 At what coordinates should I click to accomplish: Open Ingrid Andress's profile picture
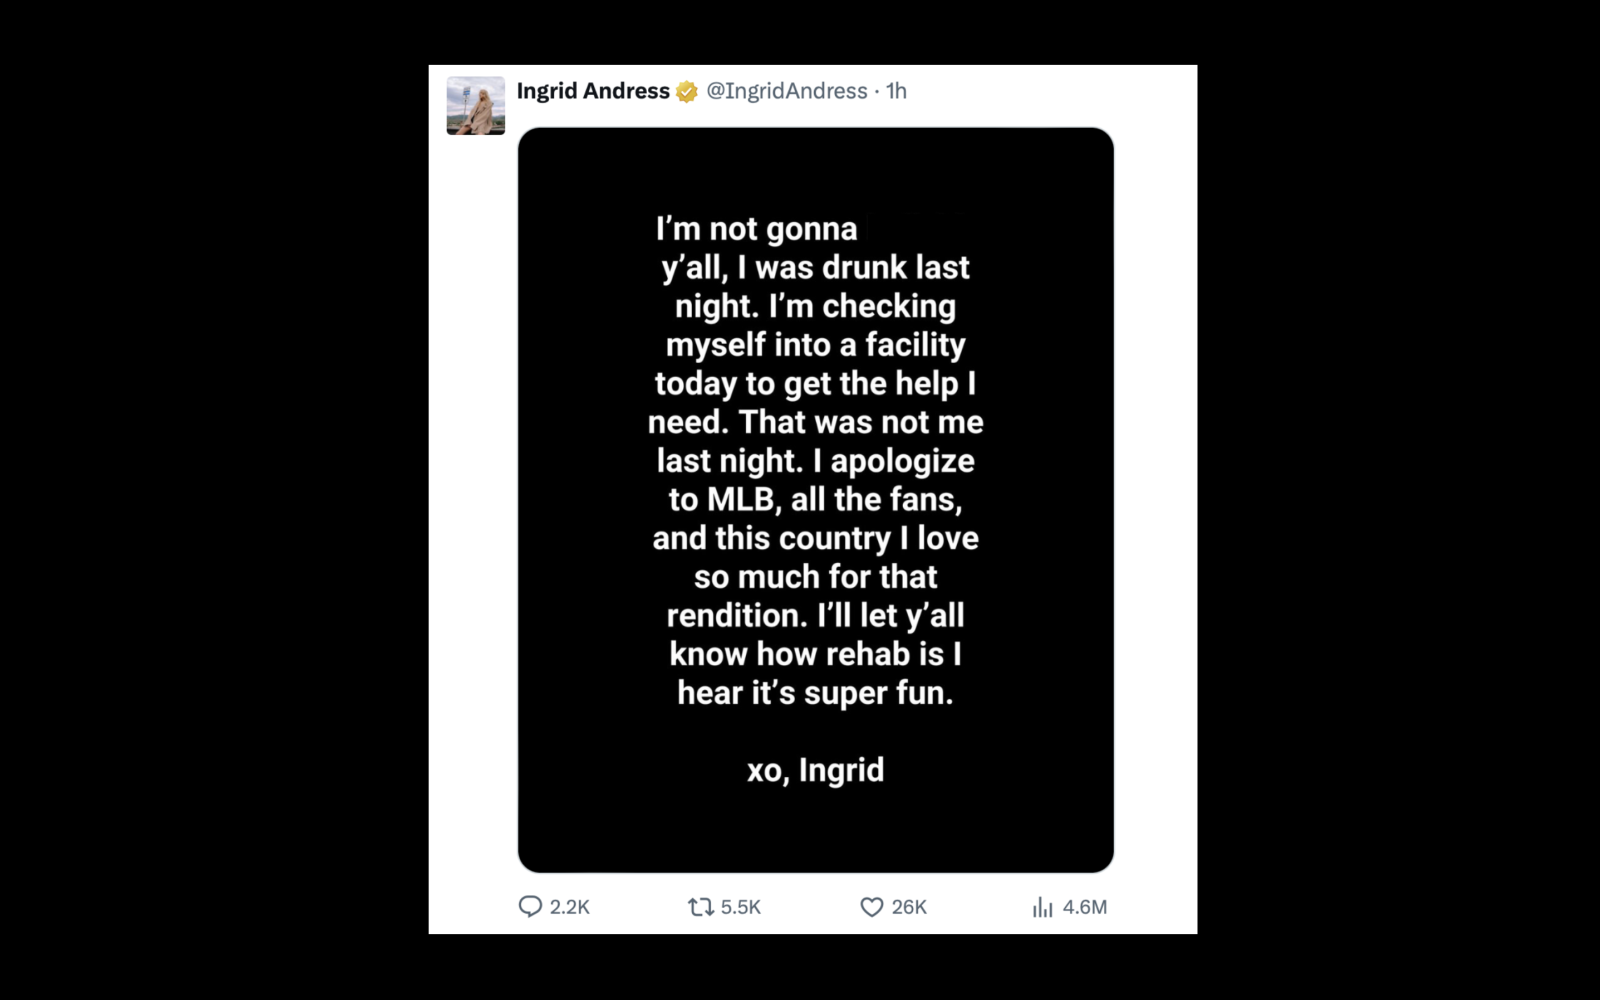click(x=477, y=104)
